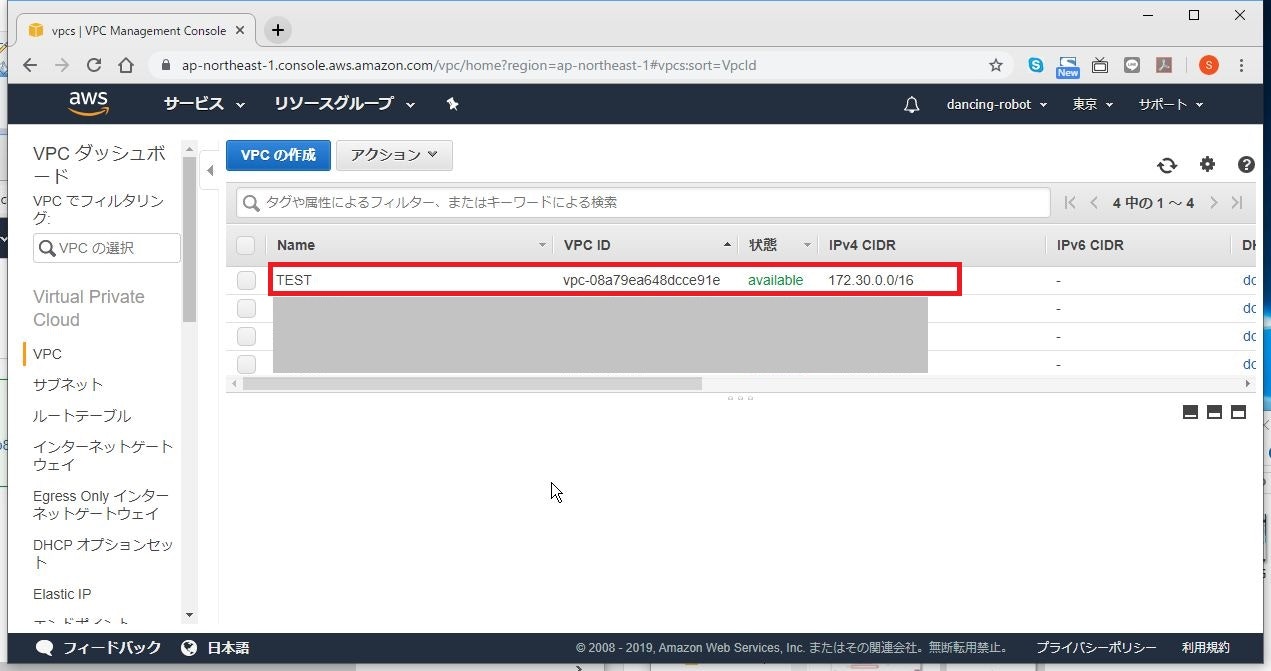1271x671 pixels.
Task: Bookmark this page with the star icon
Action: click(x=996, y=65)
